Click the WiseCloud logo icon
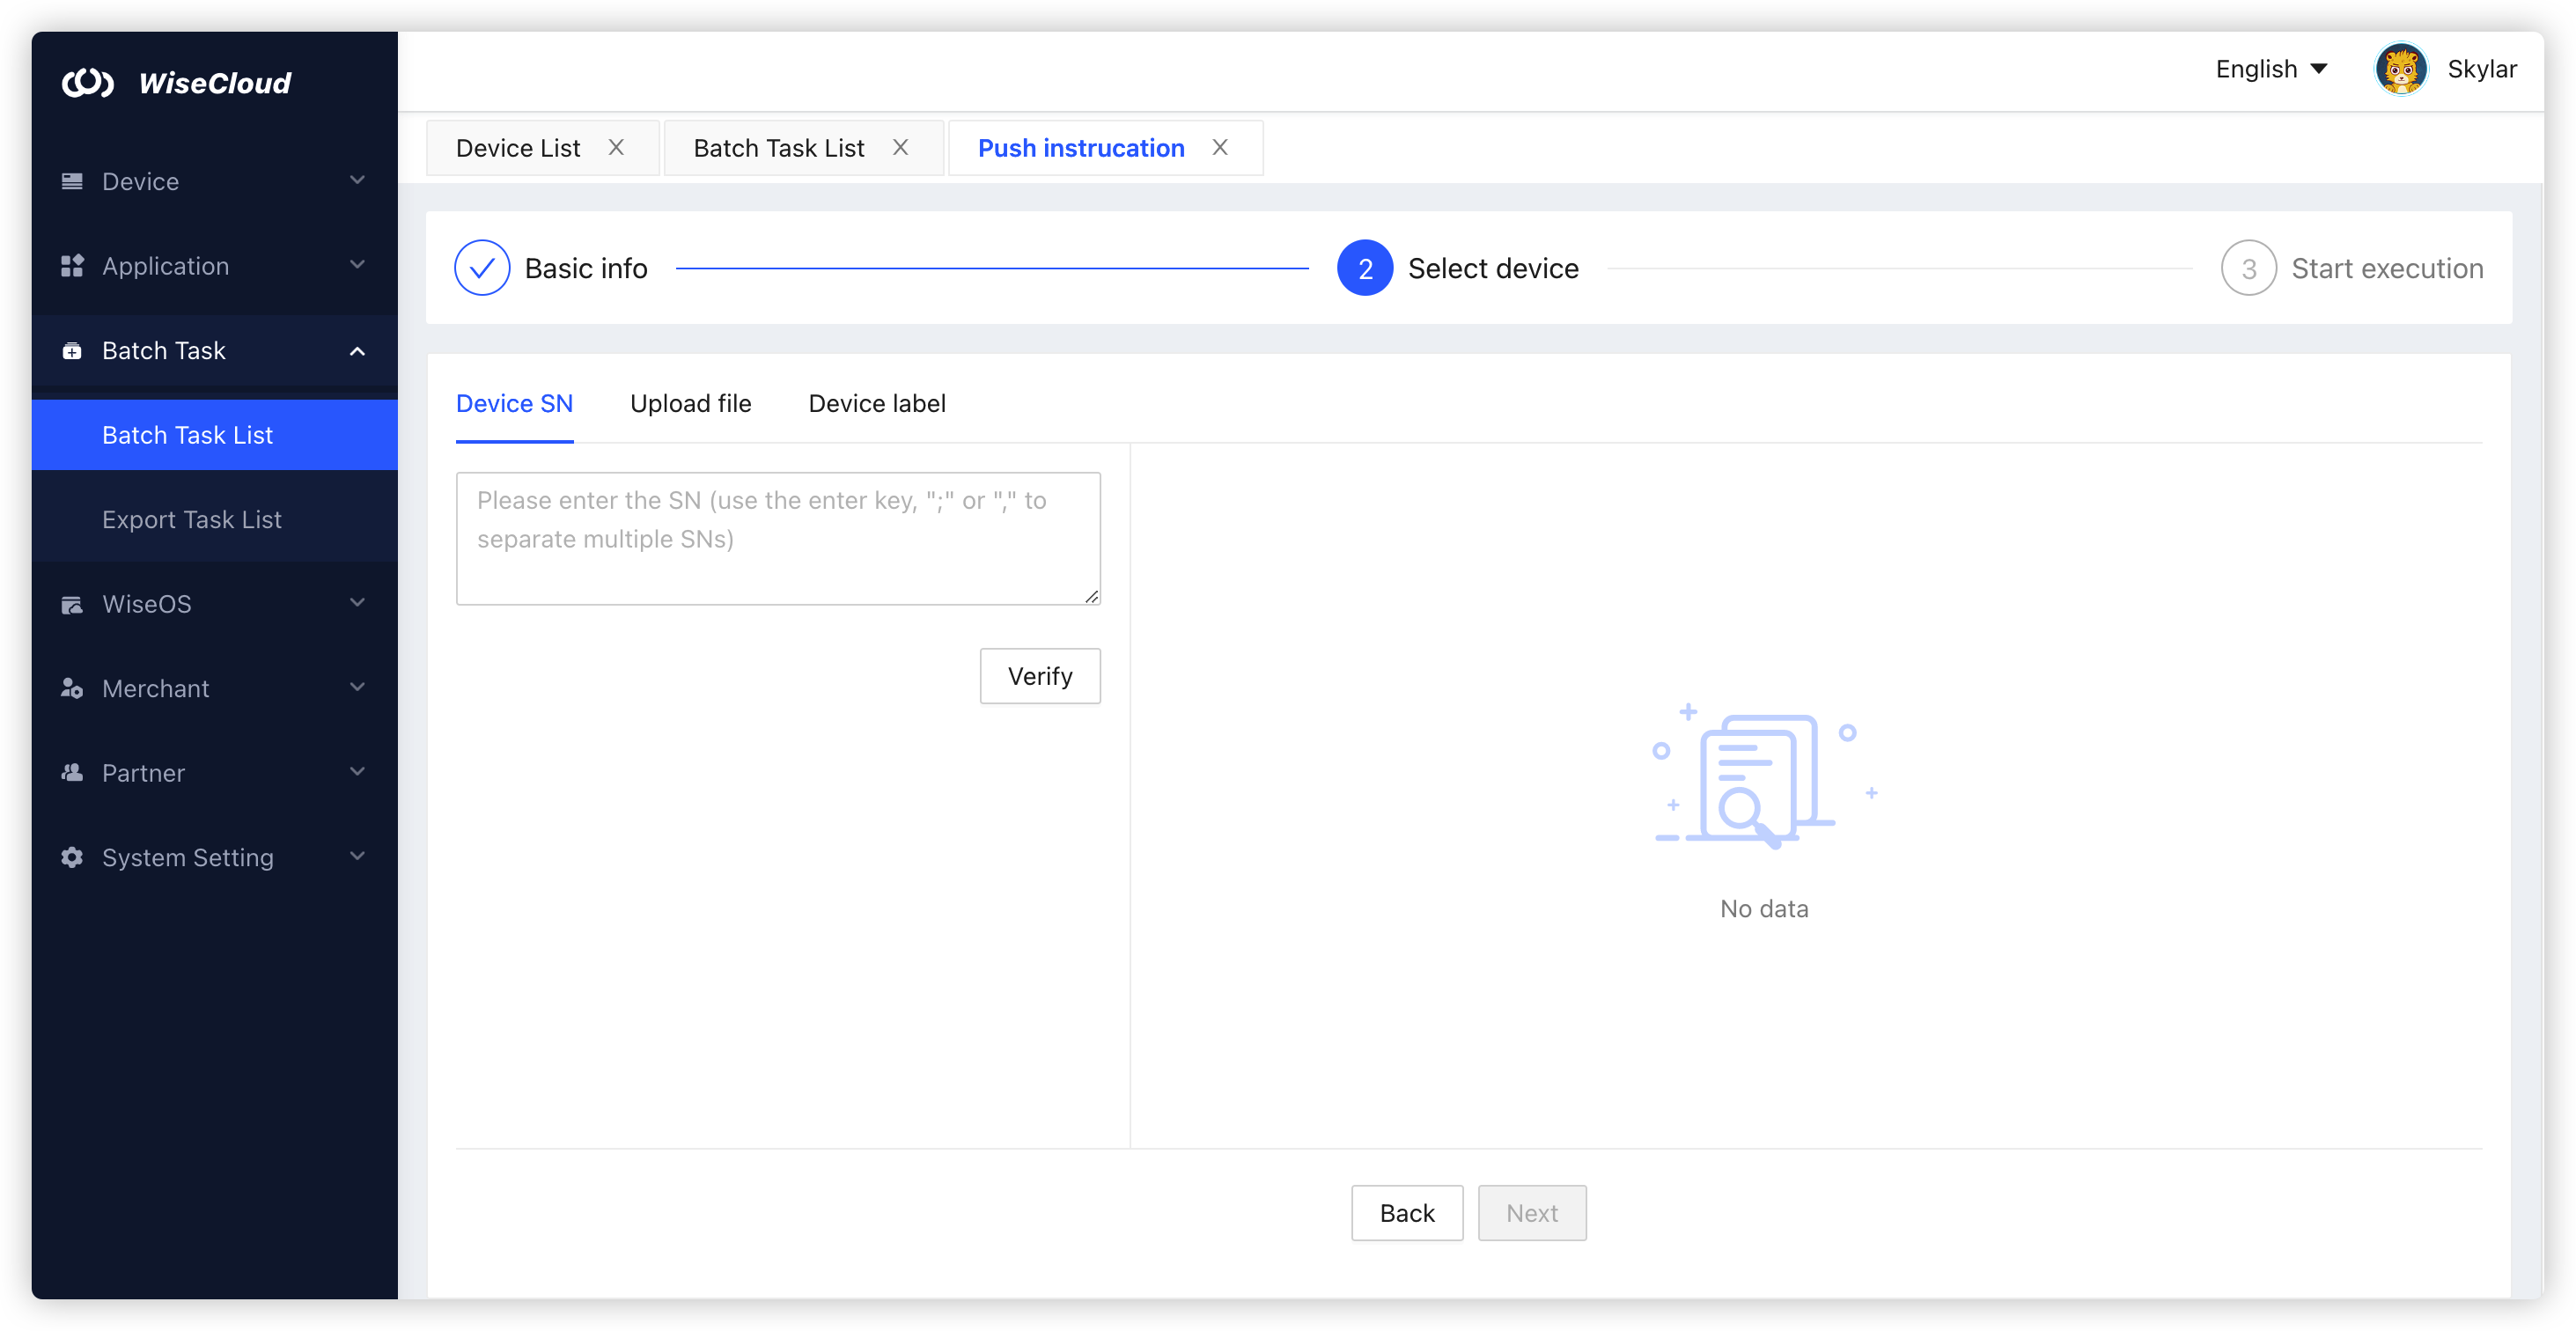This screenshot has width=2576, height=1331. click(x=88, y=82)
